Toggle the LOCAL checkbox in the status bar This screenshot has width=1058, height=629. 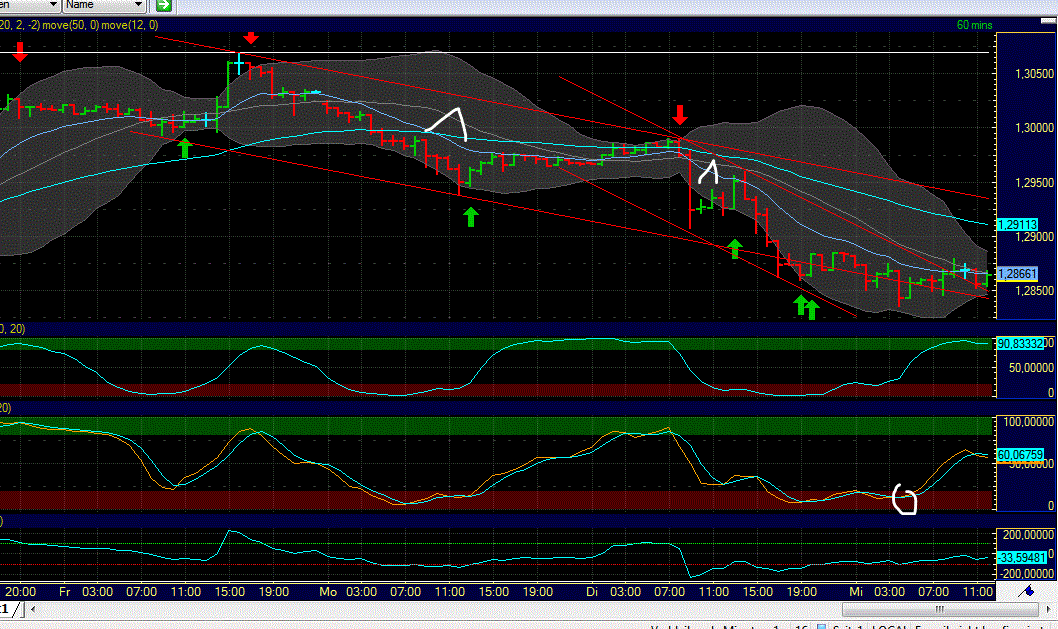coord(821,624)
